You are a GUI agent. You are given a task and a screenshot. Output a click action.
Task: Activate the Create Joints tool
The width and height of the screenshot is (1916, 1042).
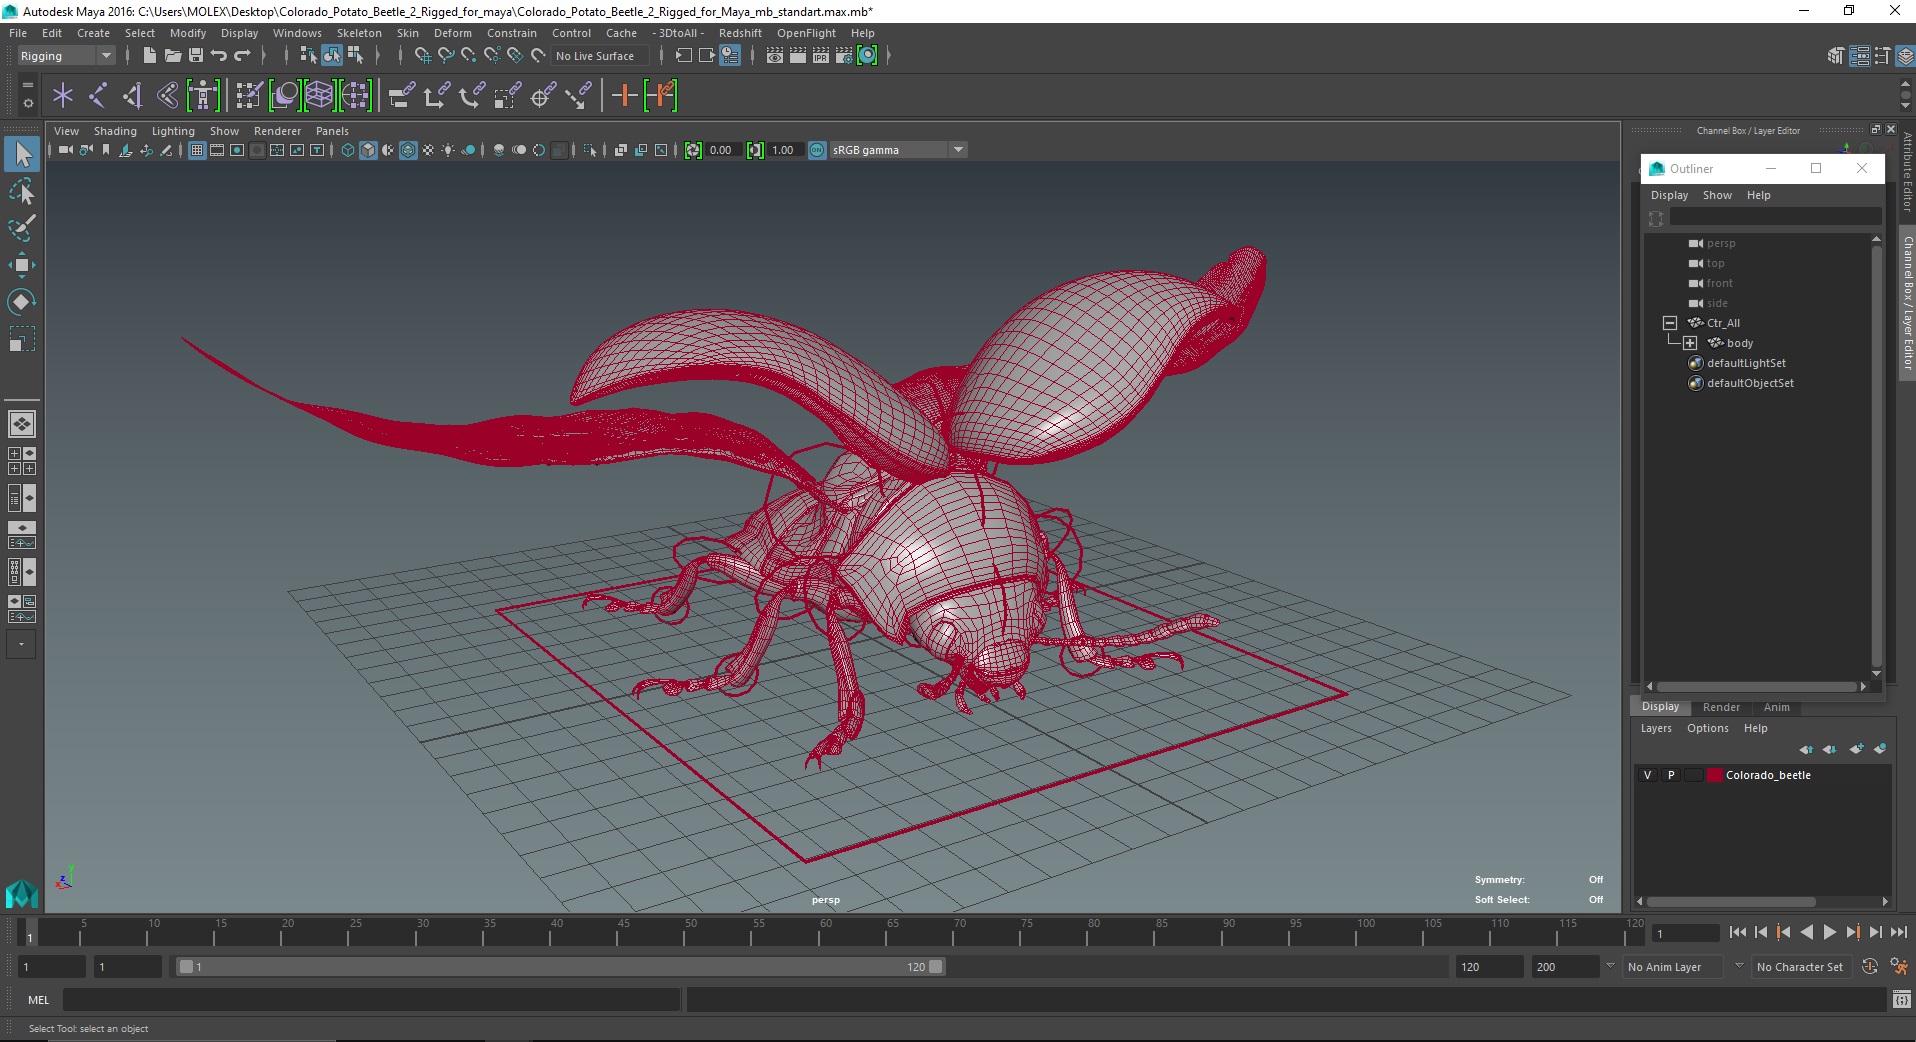[98, 96]
